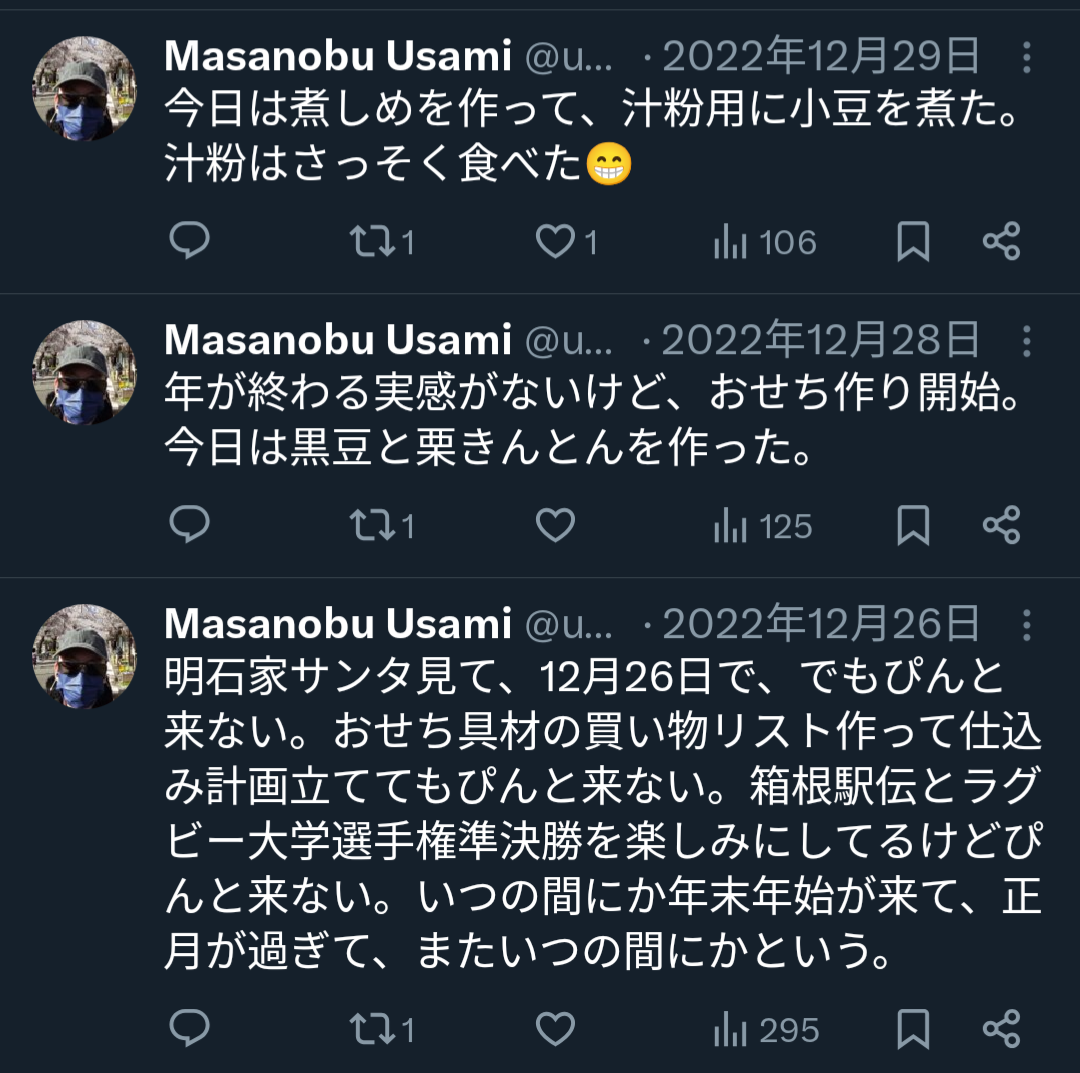Image resolution: width=1080 pixels, height=1073 pixels.
Task: Open Masanobu Usami profile from top tweet
Action: 338,56
